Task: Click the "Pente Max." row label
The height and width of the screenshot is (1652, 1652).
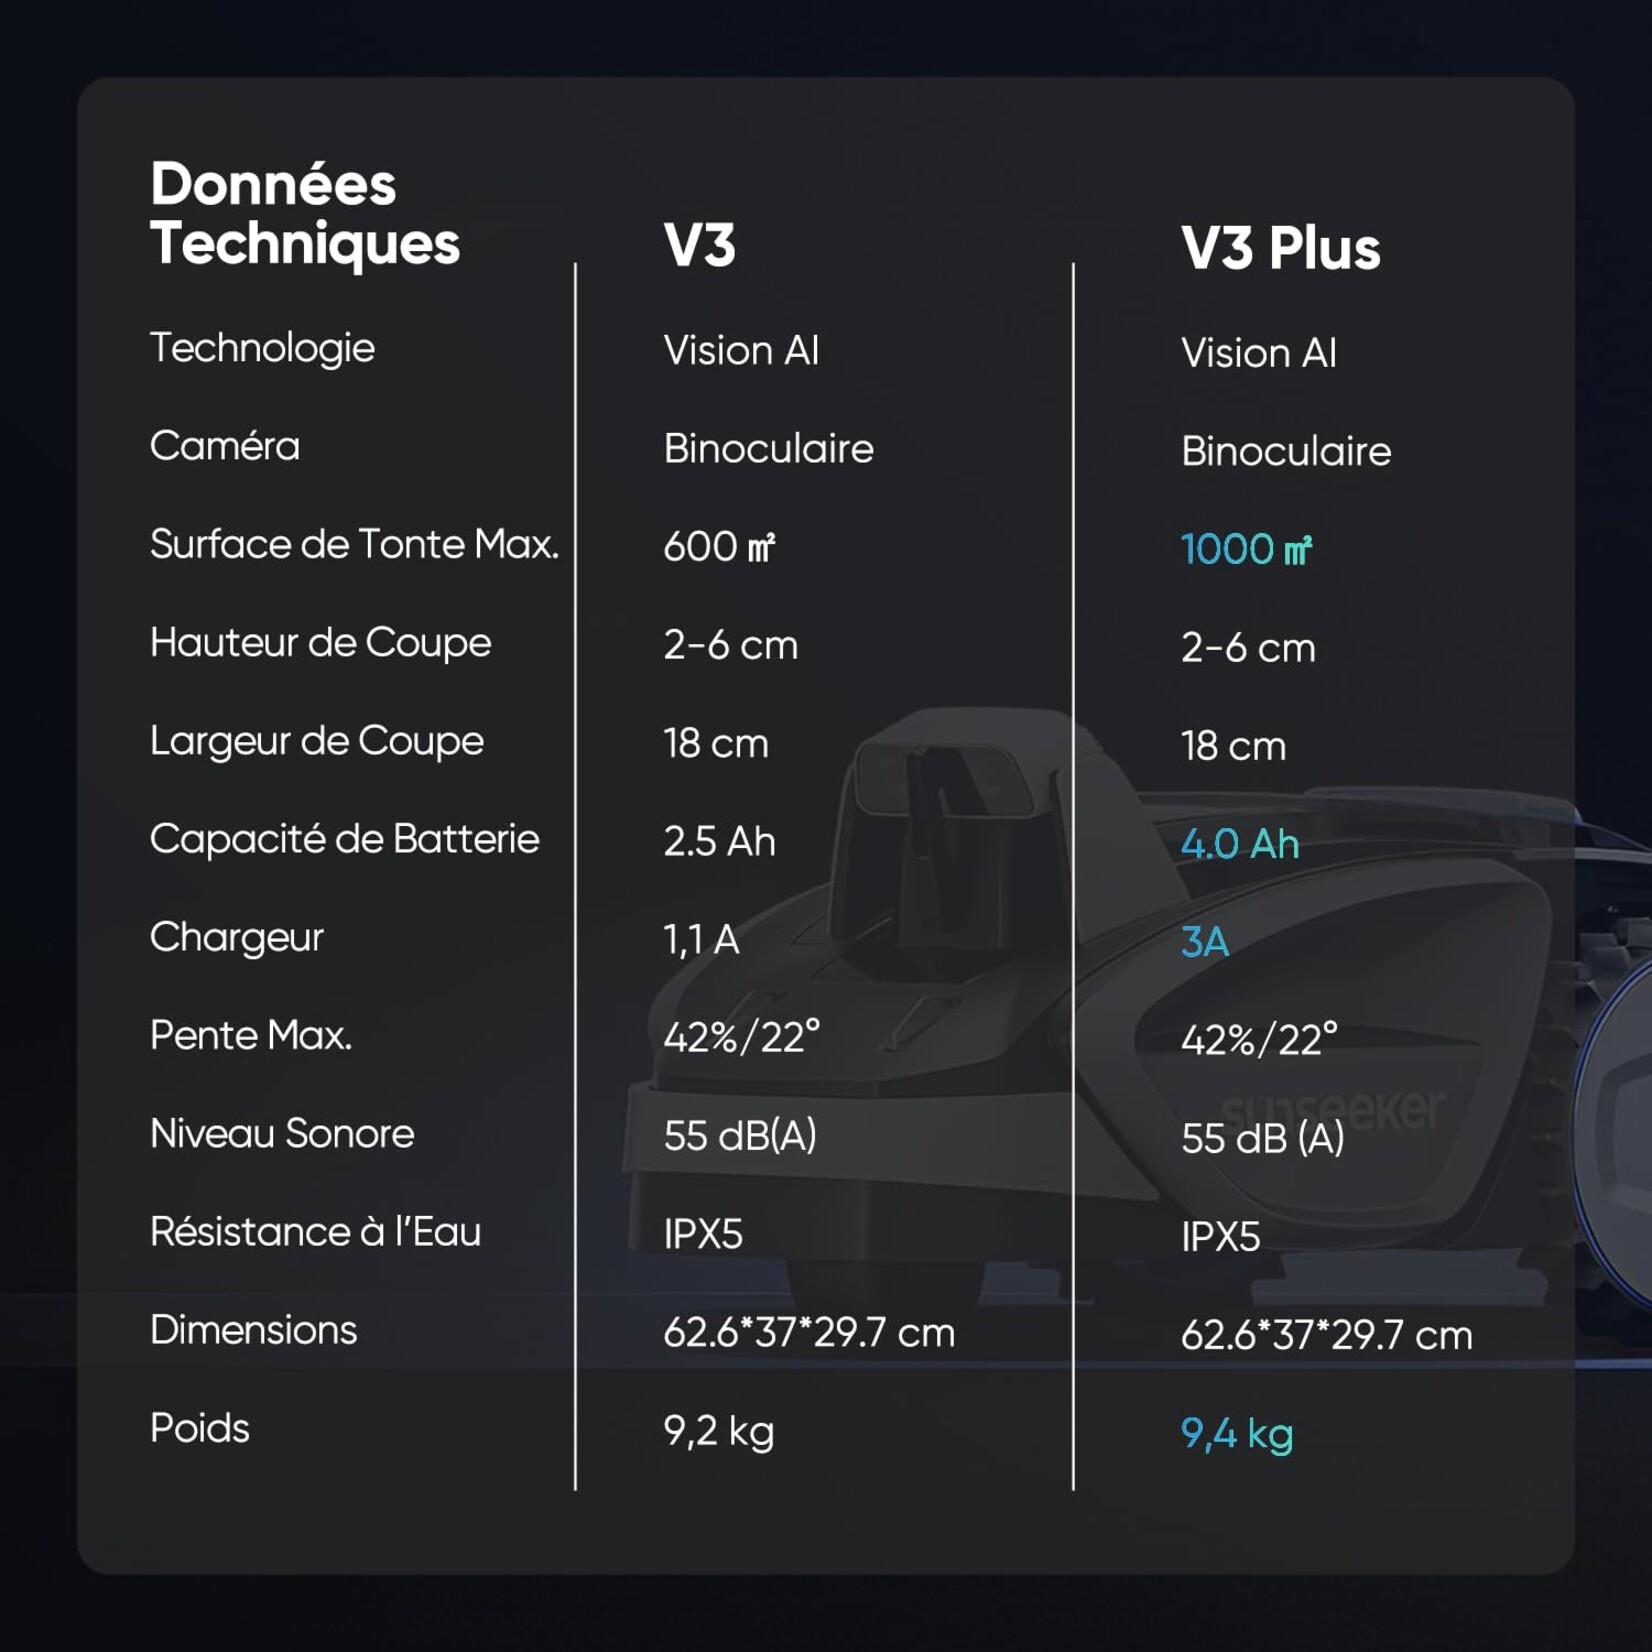Action: tap(250, 1035)
